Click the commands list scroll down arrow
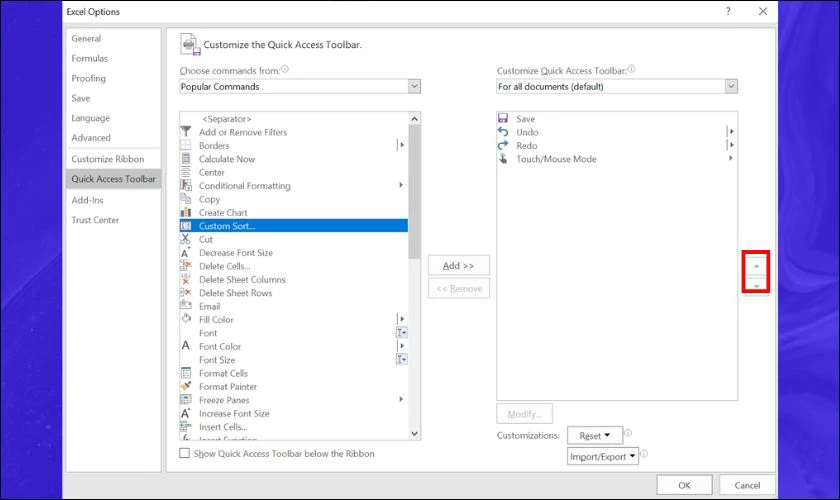 click(414, 434)
